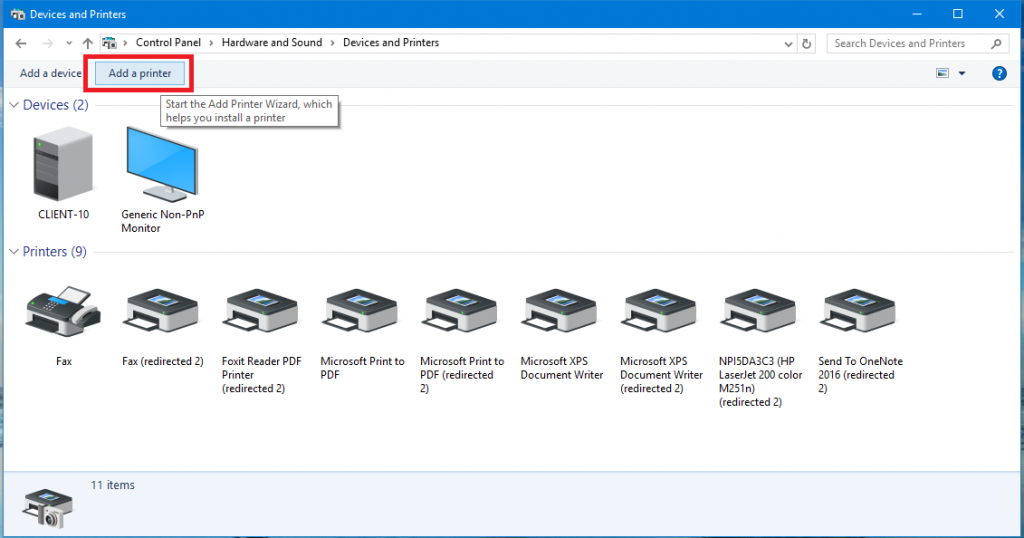Select Microsoft XPS Document Writer (redirected 2) icon

pyautogui.click(x=660, y=312)
